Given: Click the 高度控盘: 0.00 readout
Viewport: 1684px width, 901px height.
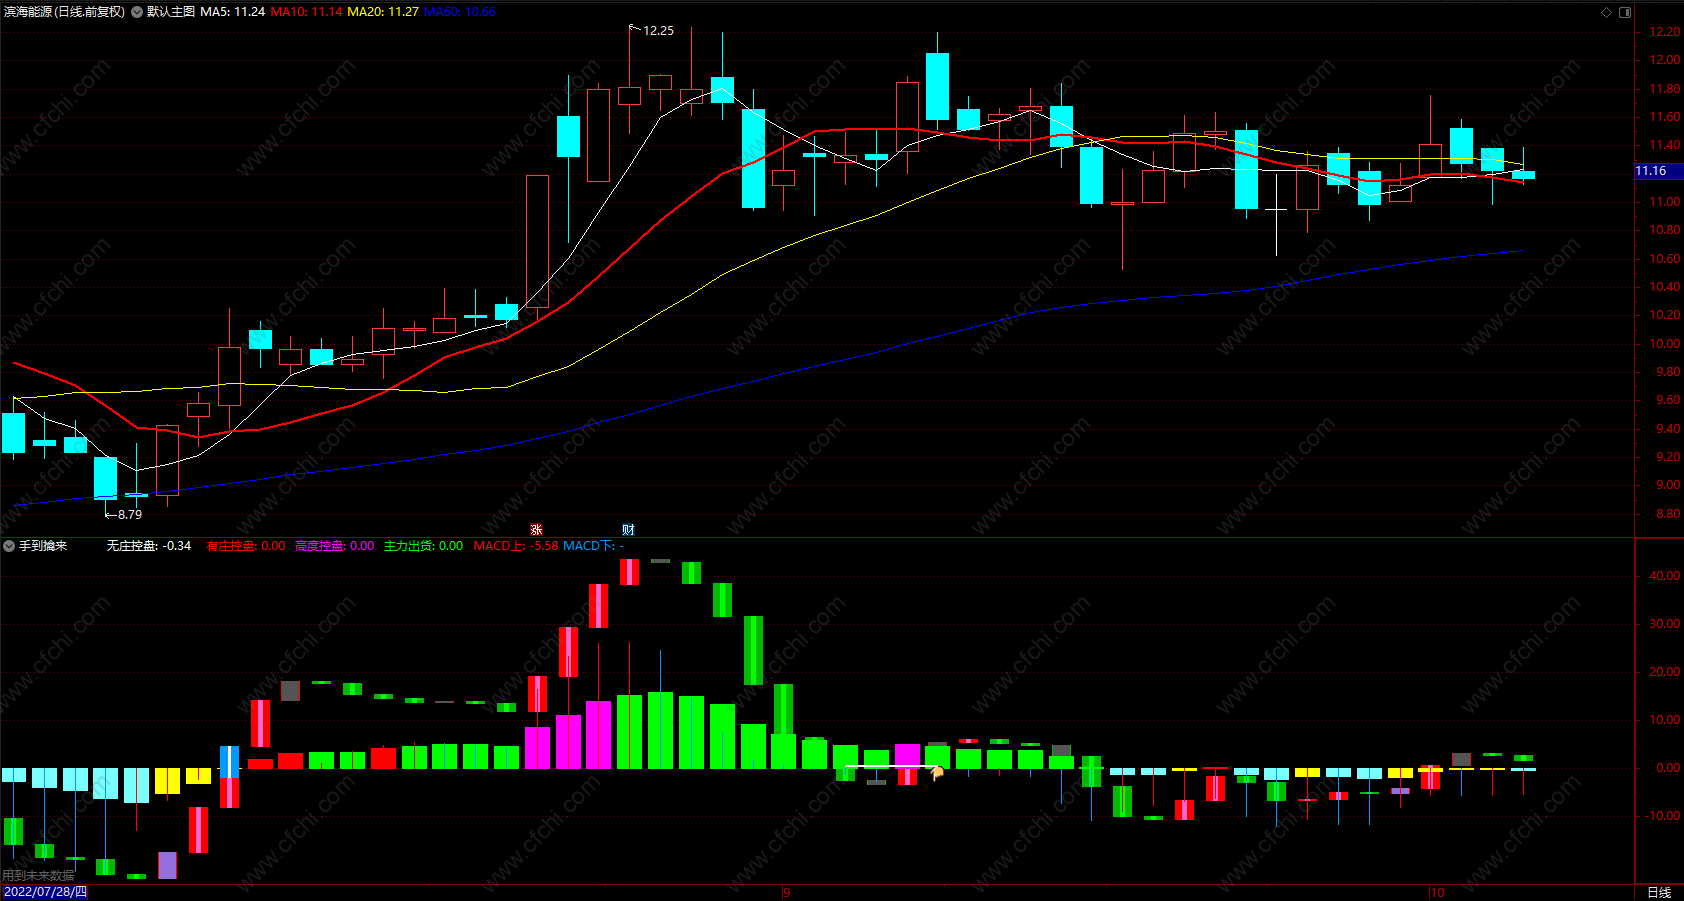Looking at the screenshot, I should coord(334,546).
